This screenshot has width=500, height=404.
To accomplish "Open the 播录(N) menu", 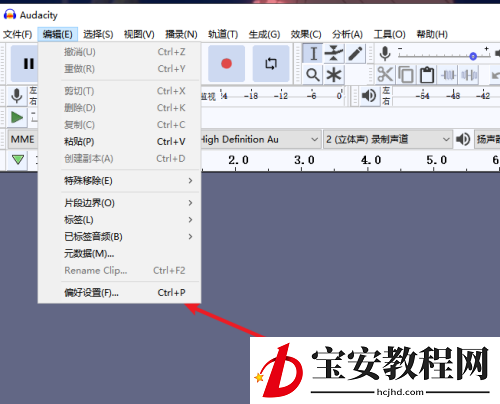I will pos(181,34).
